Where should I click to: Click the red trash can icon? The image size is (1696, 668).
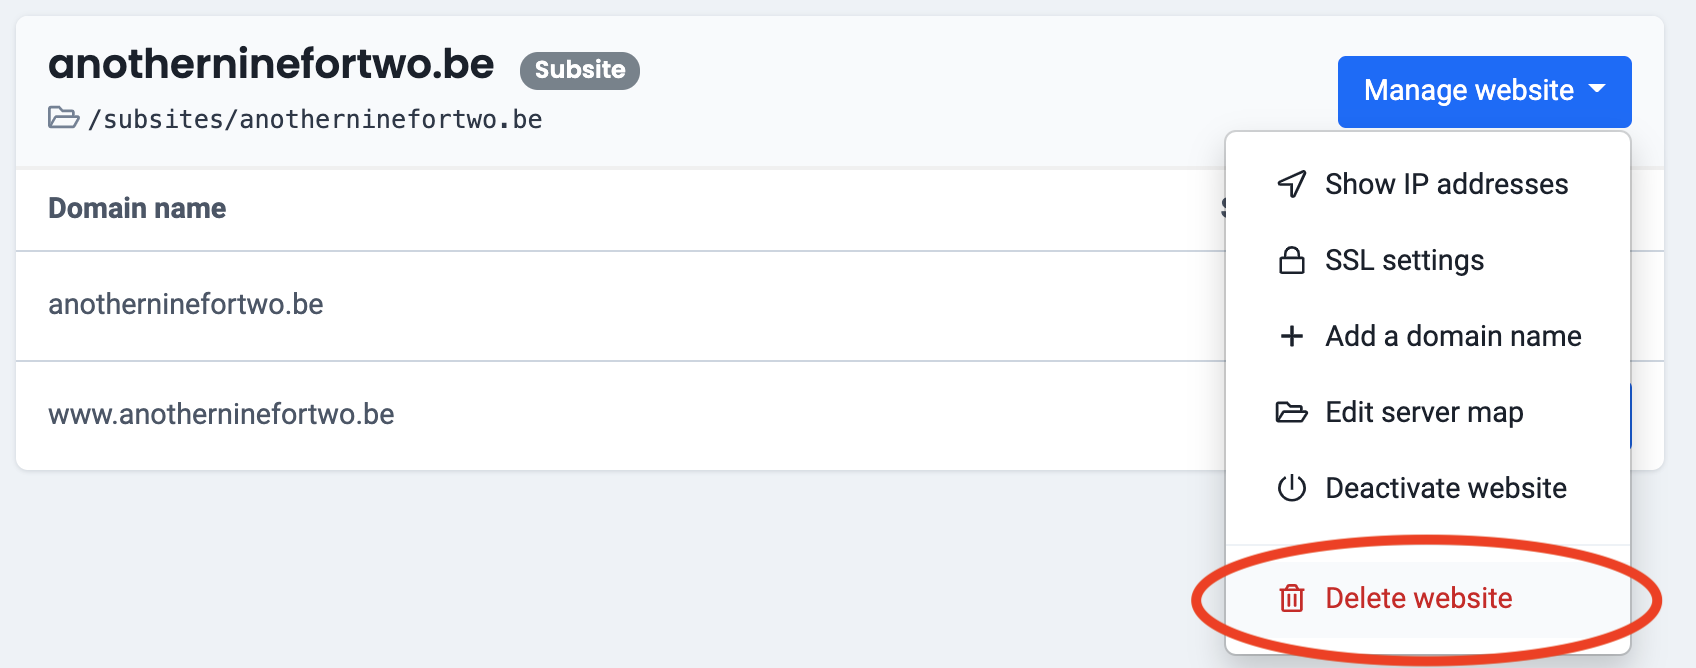point(1292,598)
